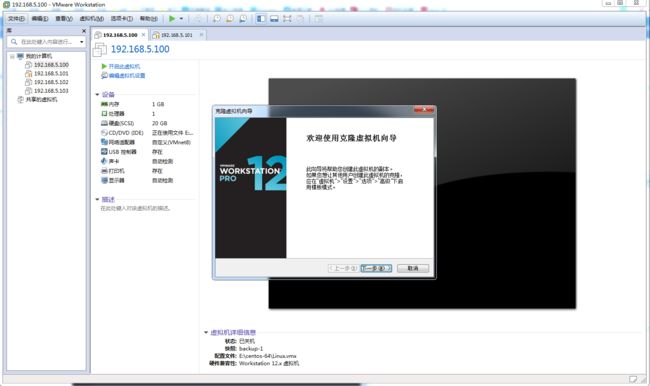Click the Unity mode toolbar icon
650x386 pixels.
tap(300, 19)
